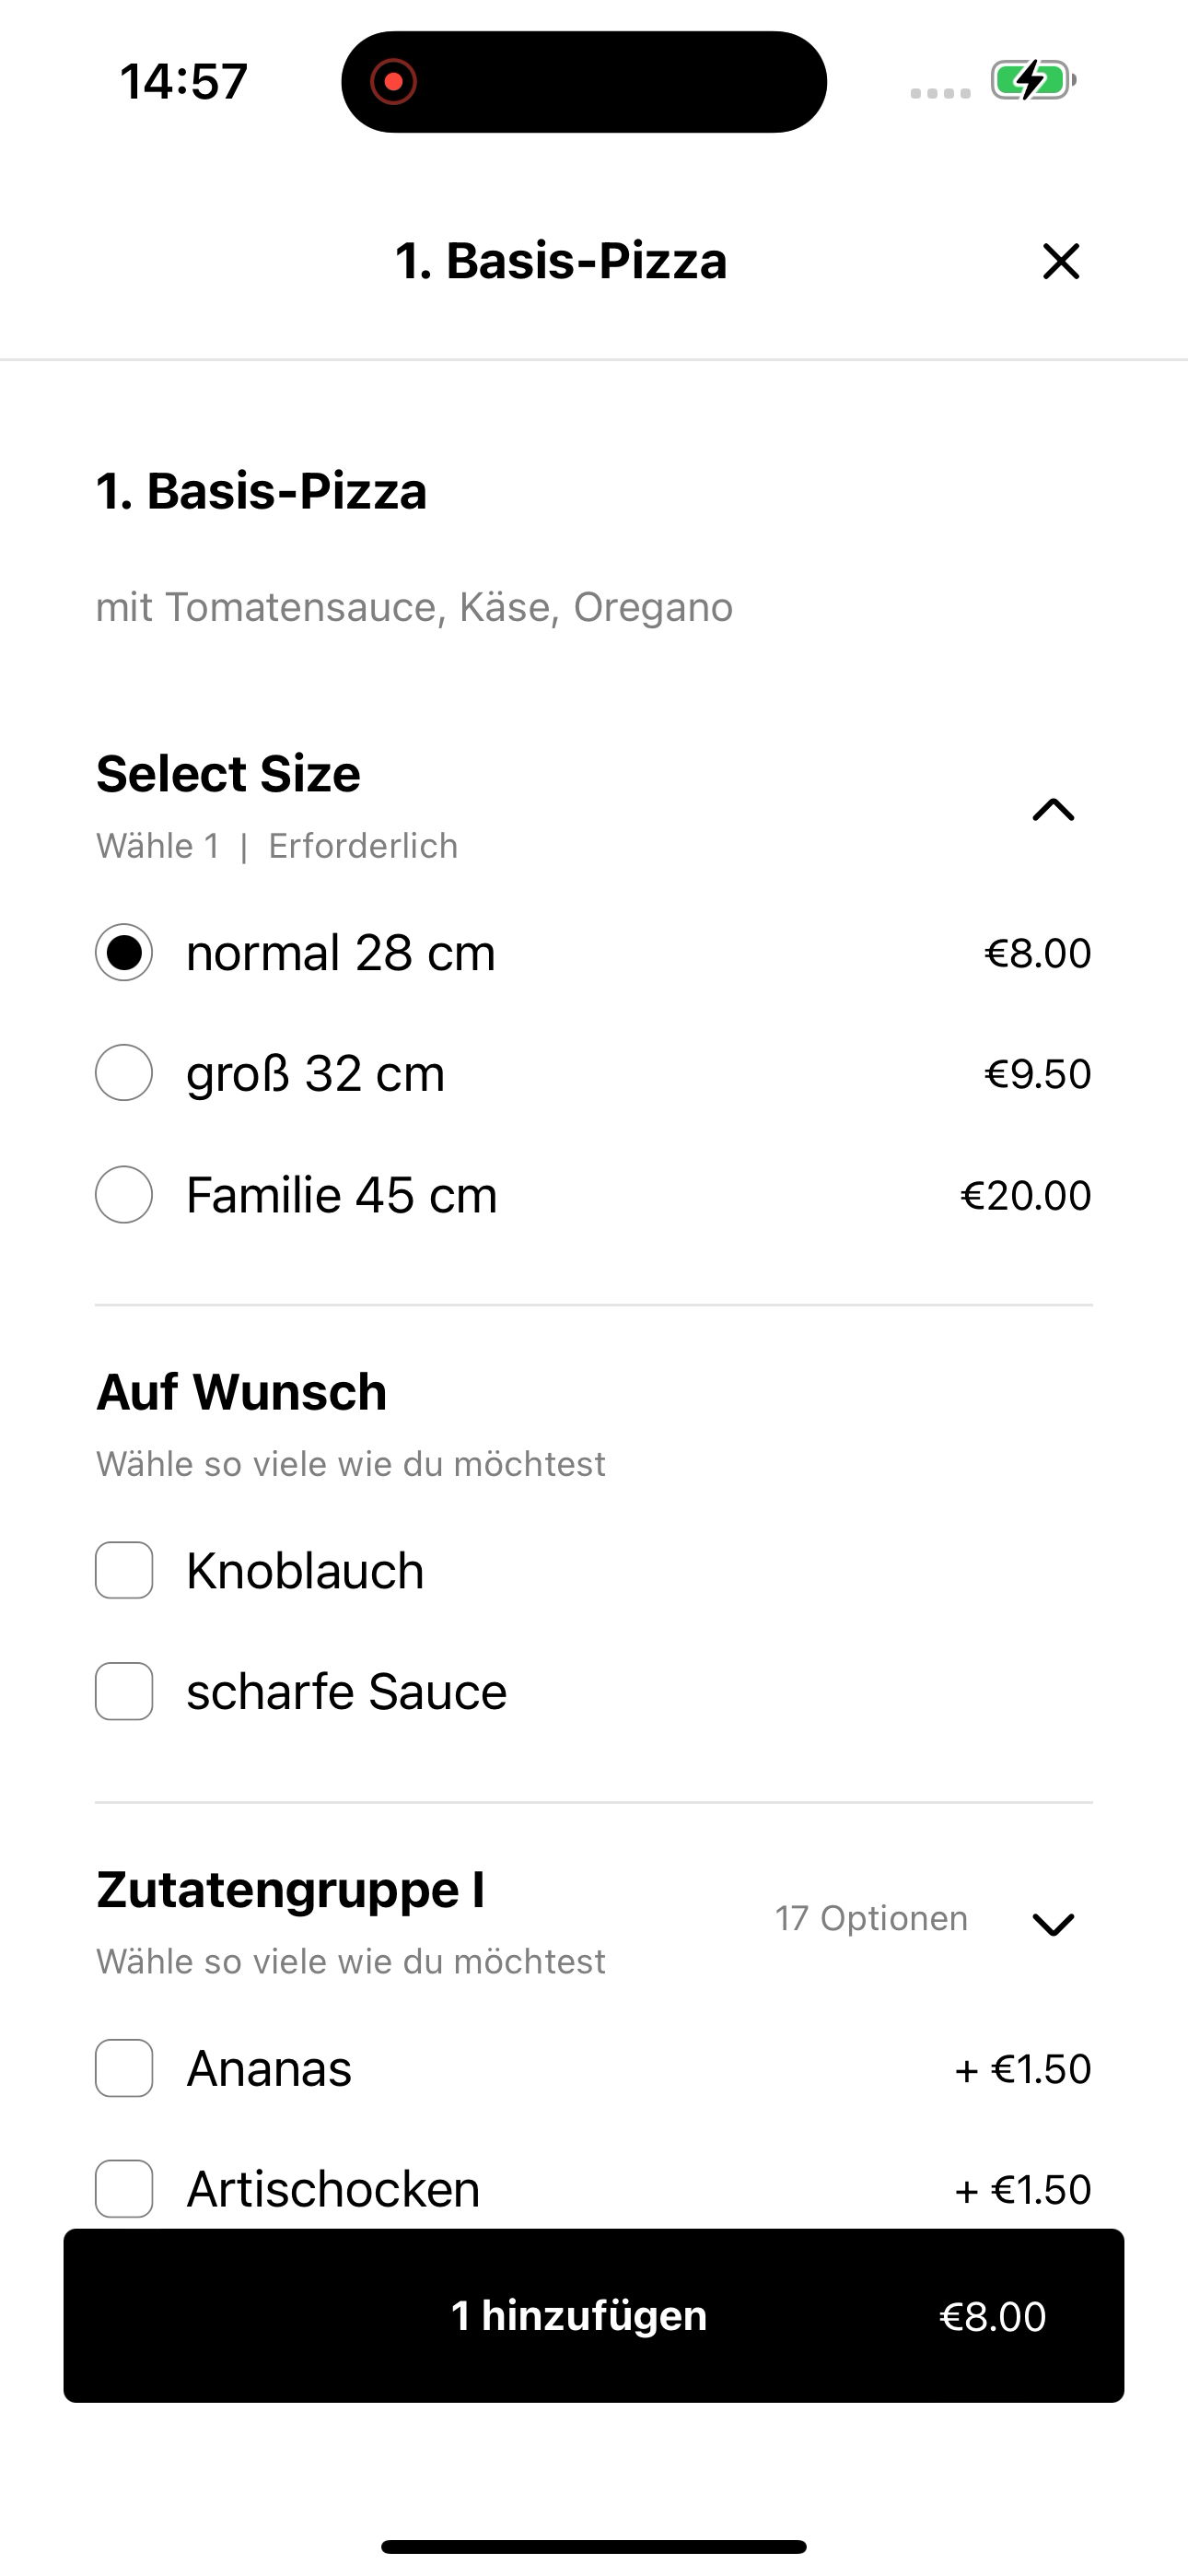Tap the red recording indicator icon
The image size is (1188, 2576).
coord(393,81)
